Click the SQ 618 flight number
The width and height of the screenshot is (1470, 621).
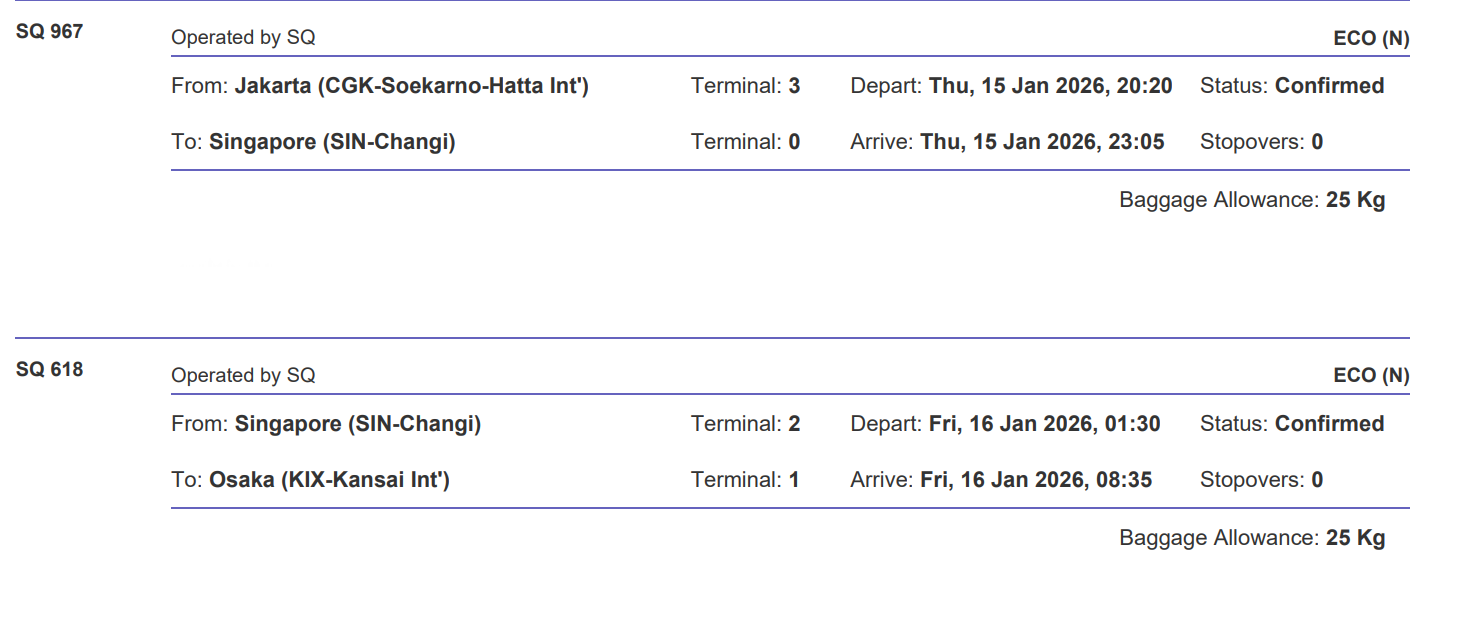(49, 370)
